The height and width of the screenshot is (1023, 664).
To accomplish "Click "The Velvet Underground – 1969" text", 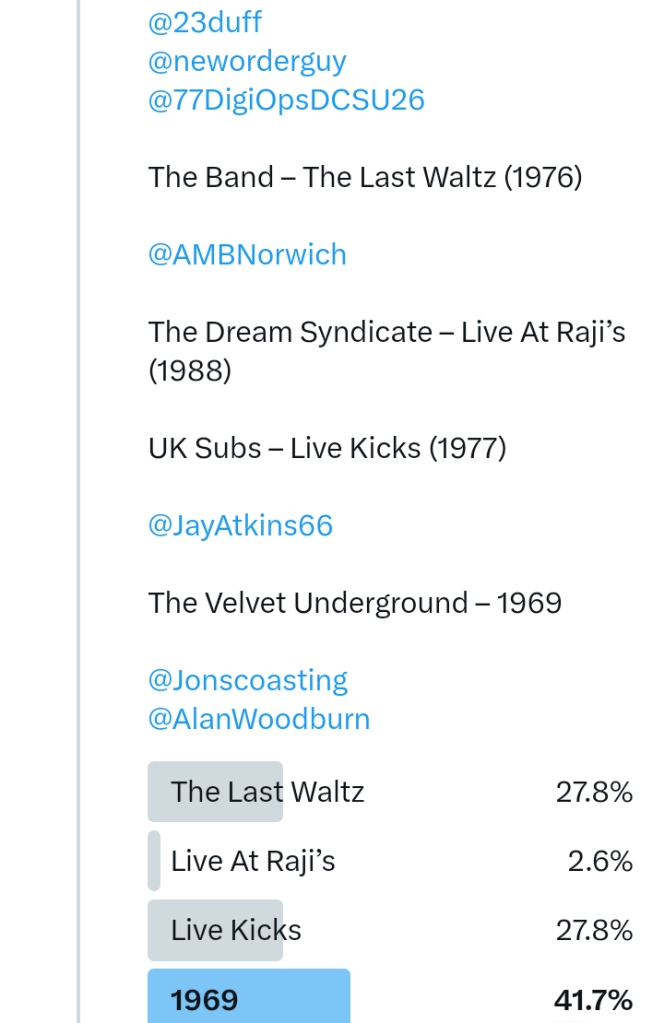I will tap(355, 603).
